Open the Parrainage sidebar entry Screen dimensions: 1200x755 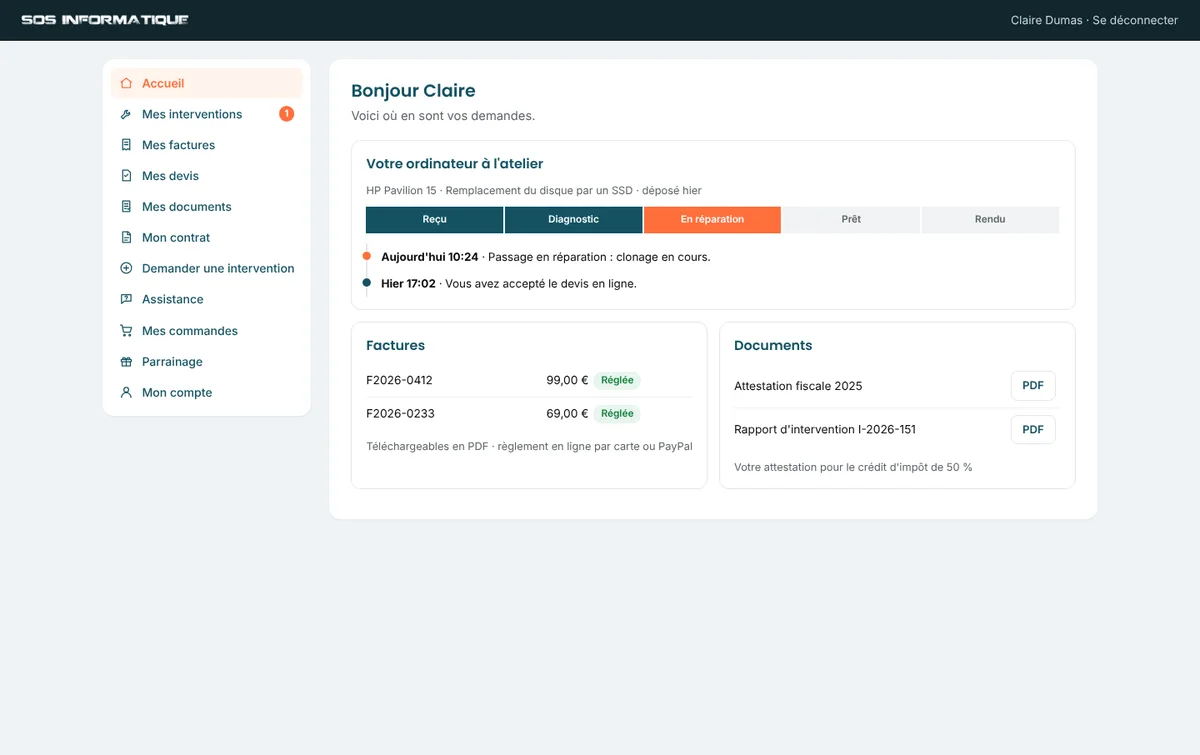click(207, 362)
